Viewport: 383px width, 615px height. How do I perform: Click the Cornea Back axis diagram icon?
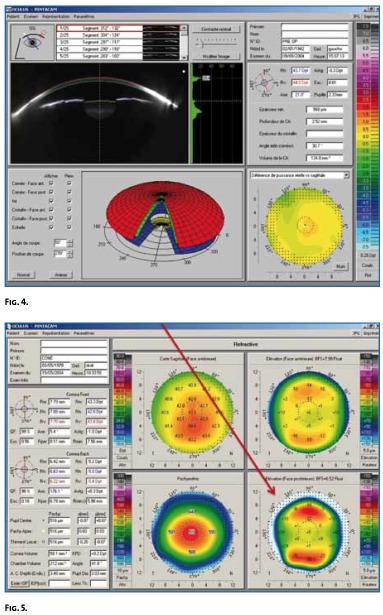click(24, 469)
